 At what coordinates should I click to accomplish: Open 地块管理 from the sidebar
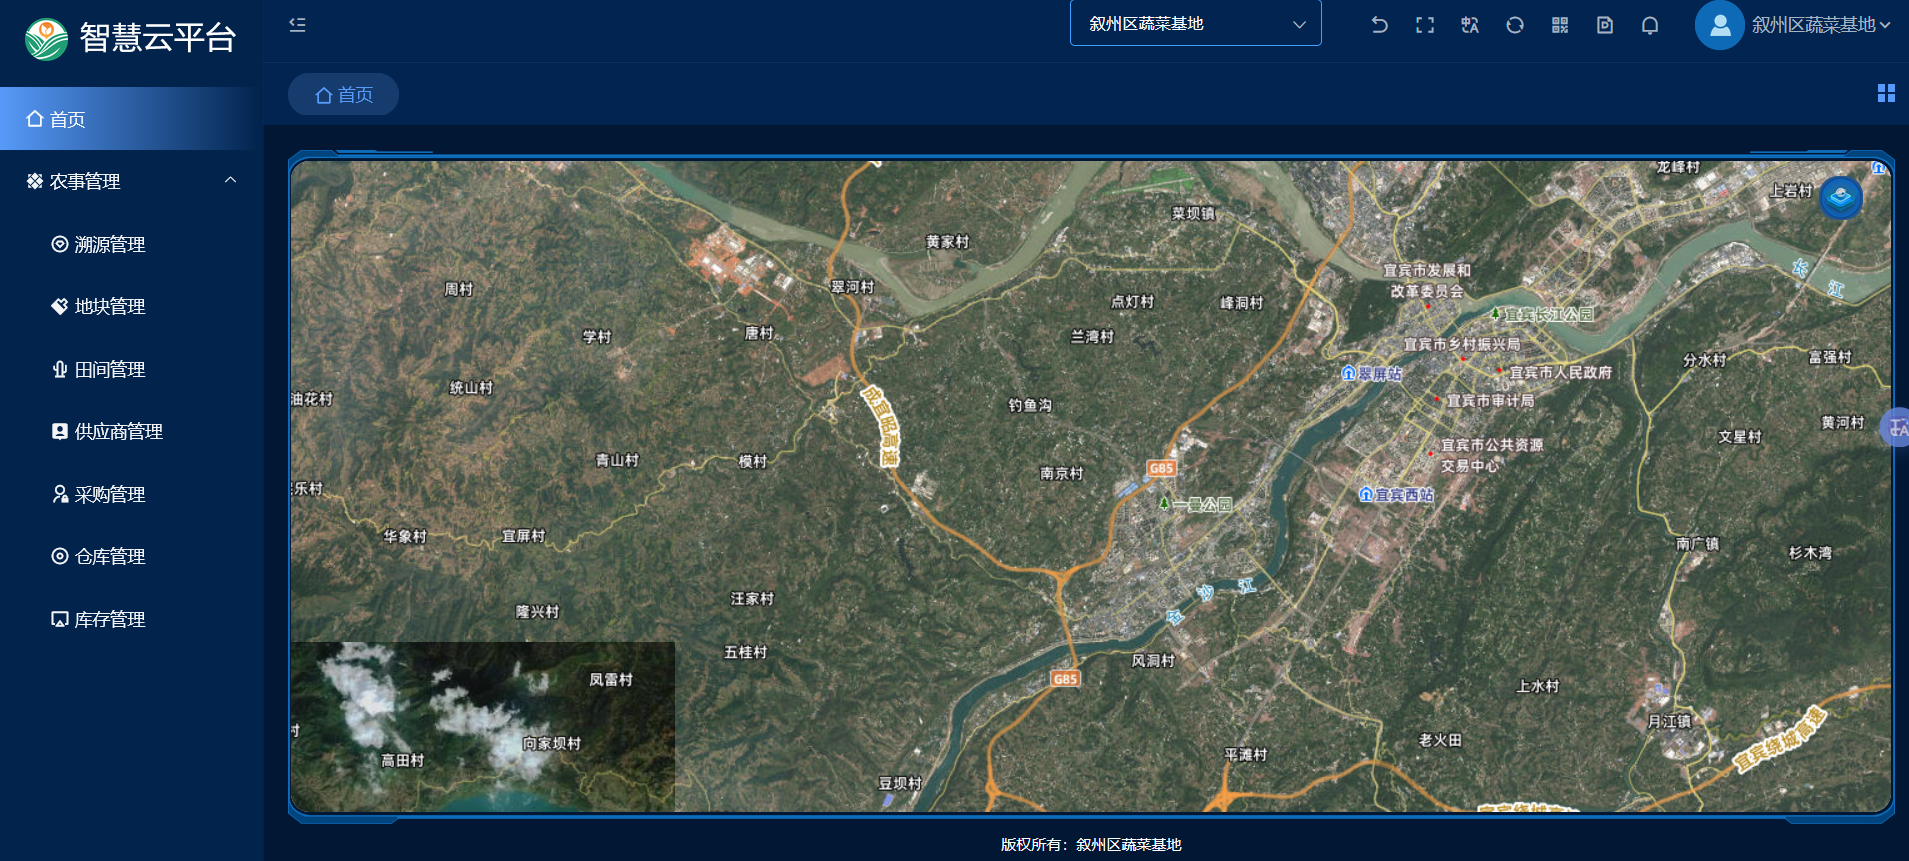(x=110, y=307)
